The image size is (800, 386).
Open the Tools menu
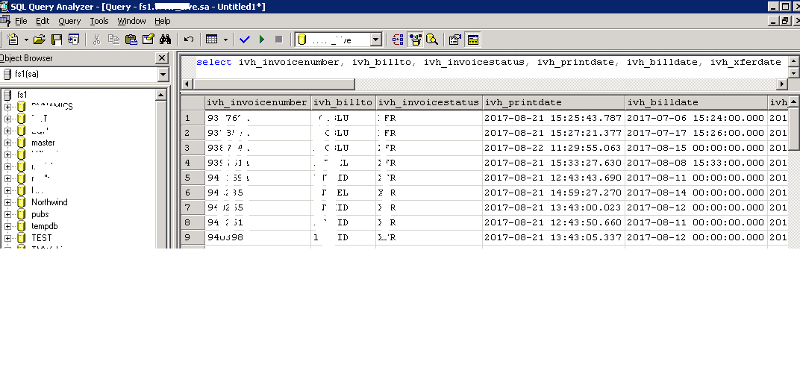tap(99, 21)
